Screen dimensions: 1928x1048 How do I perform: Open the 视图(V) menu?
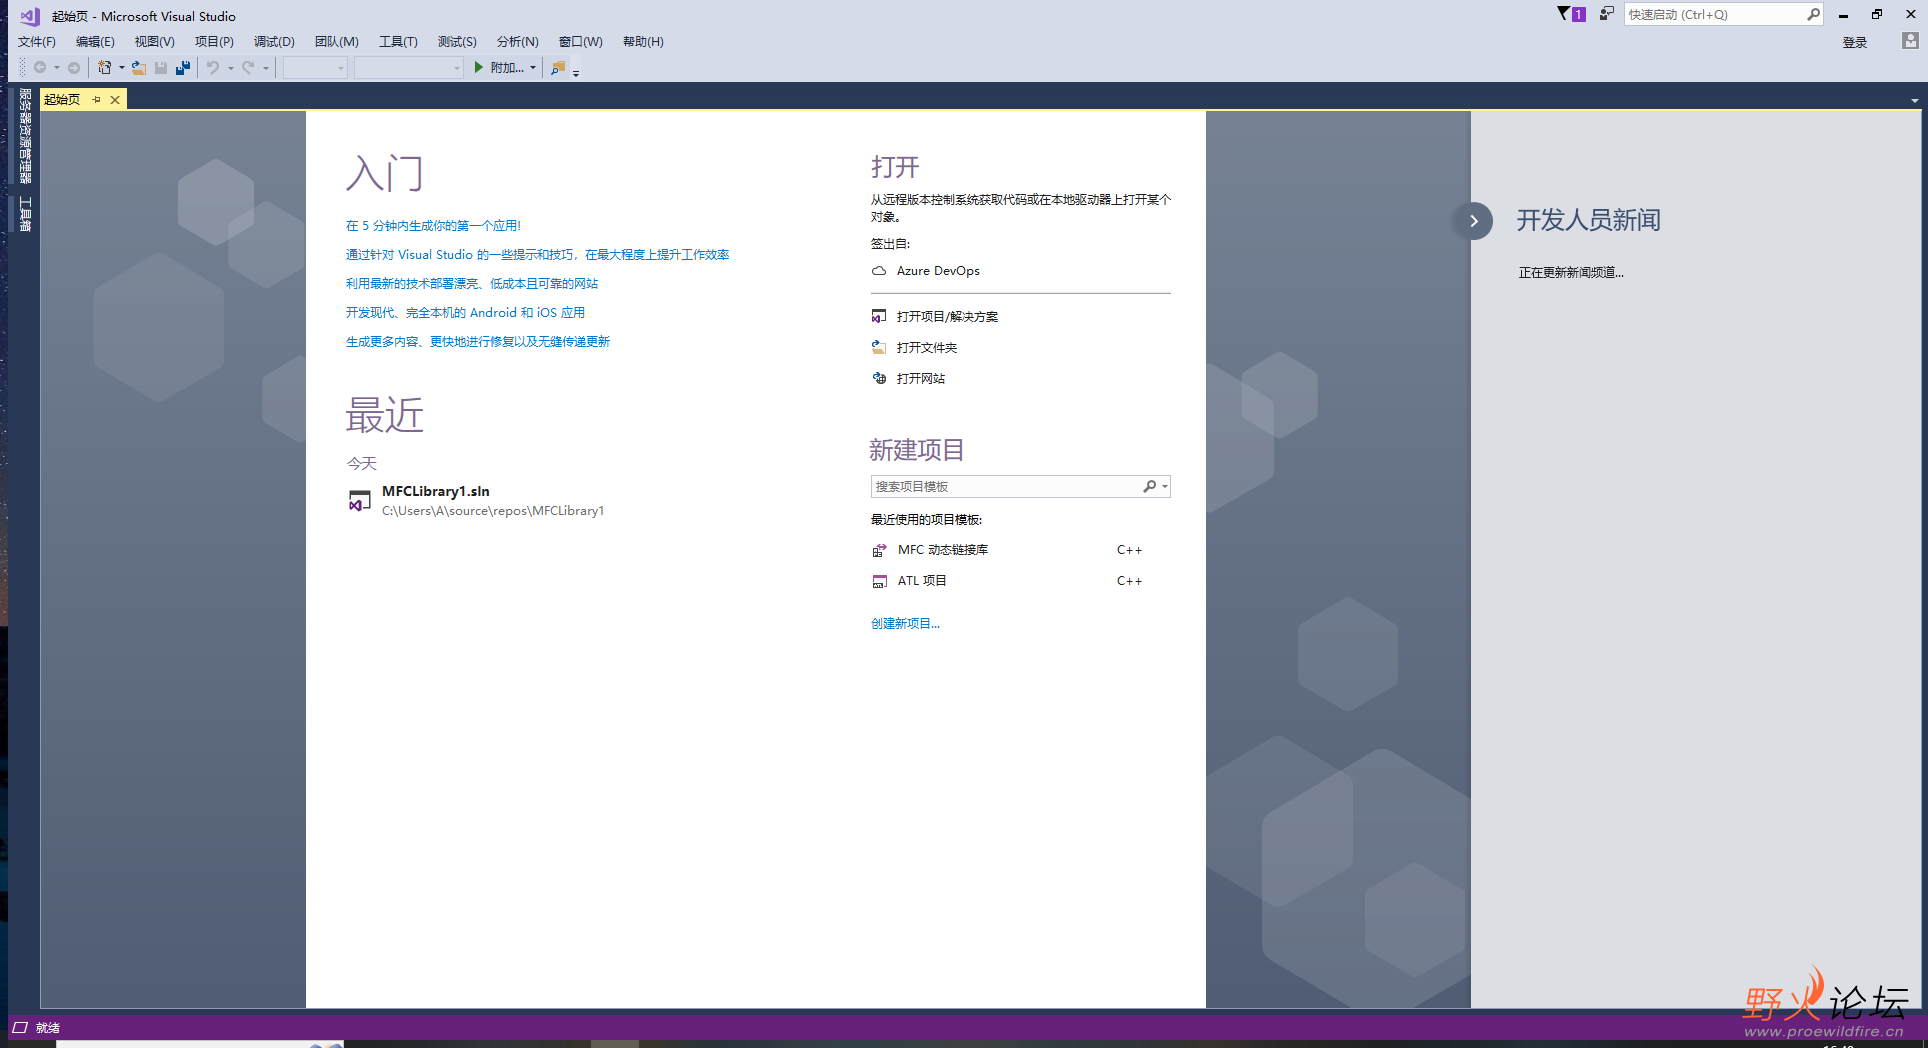point(154,42)
